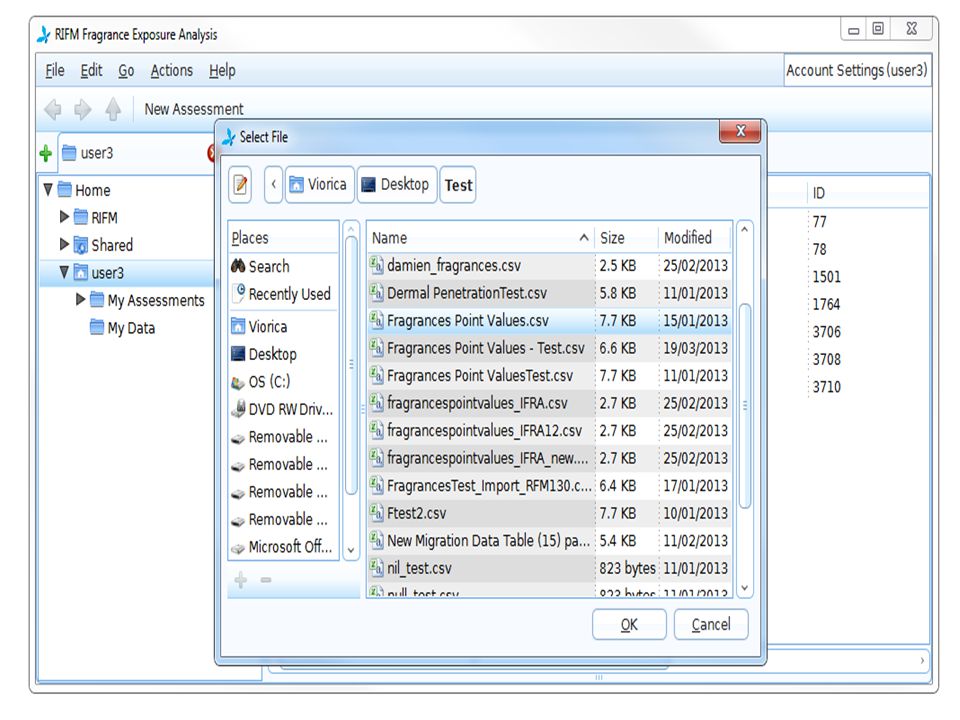This screenshot has height=720, width=960.
Task: Click the file list vertical scrollbar thumb
Action: pyautogui.click(x=744, y=406)
